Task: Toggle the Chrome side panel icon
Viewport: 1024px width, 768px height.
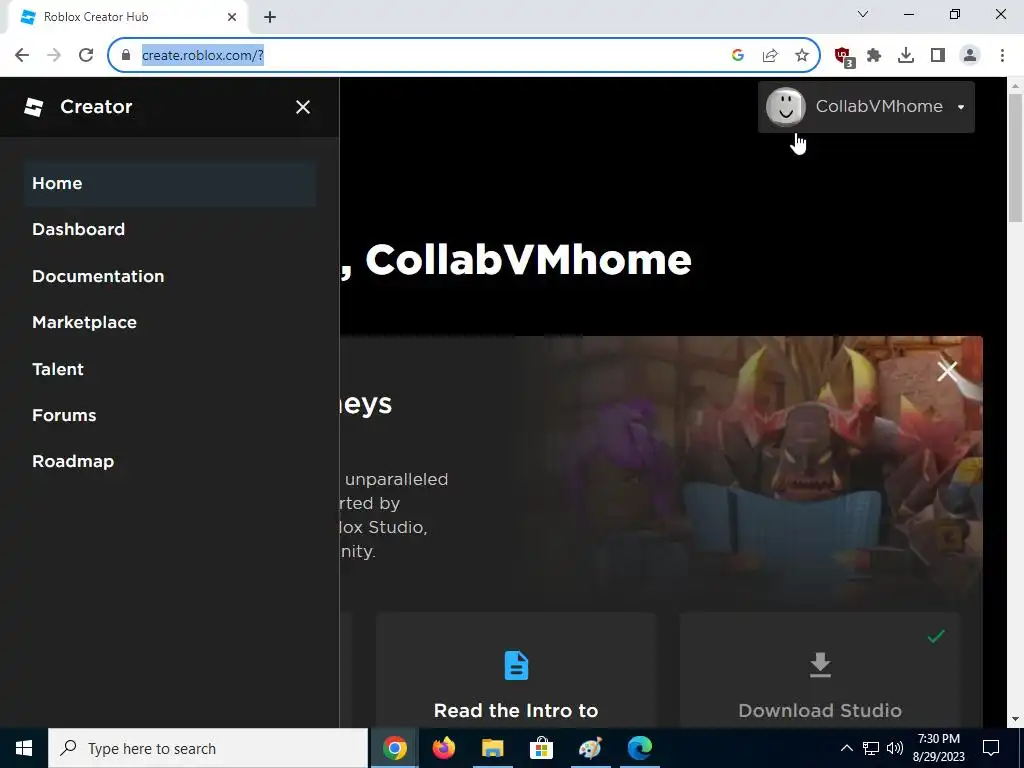Action: 938,56
